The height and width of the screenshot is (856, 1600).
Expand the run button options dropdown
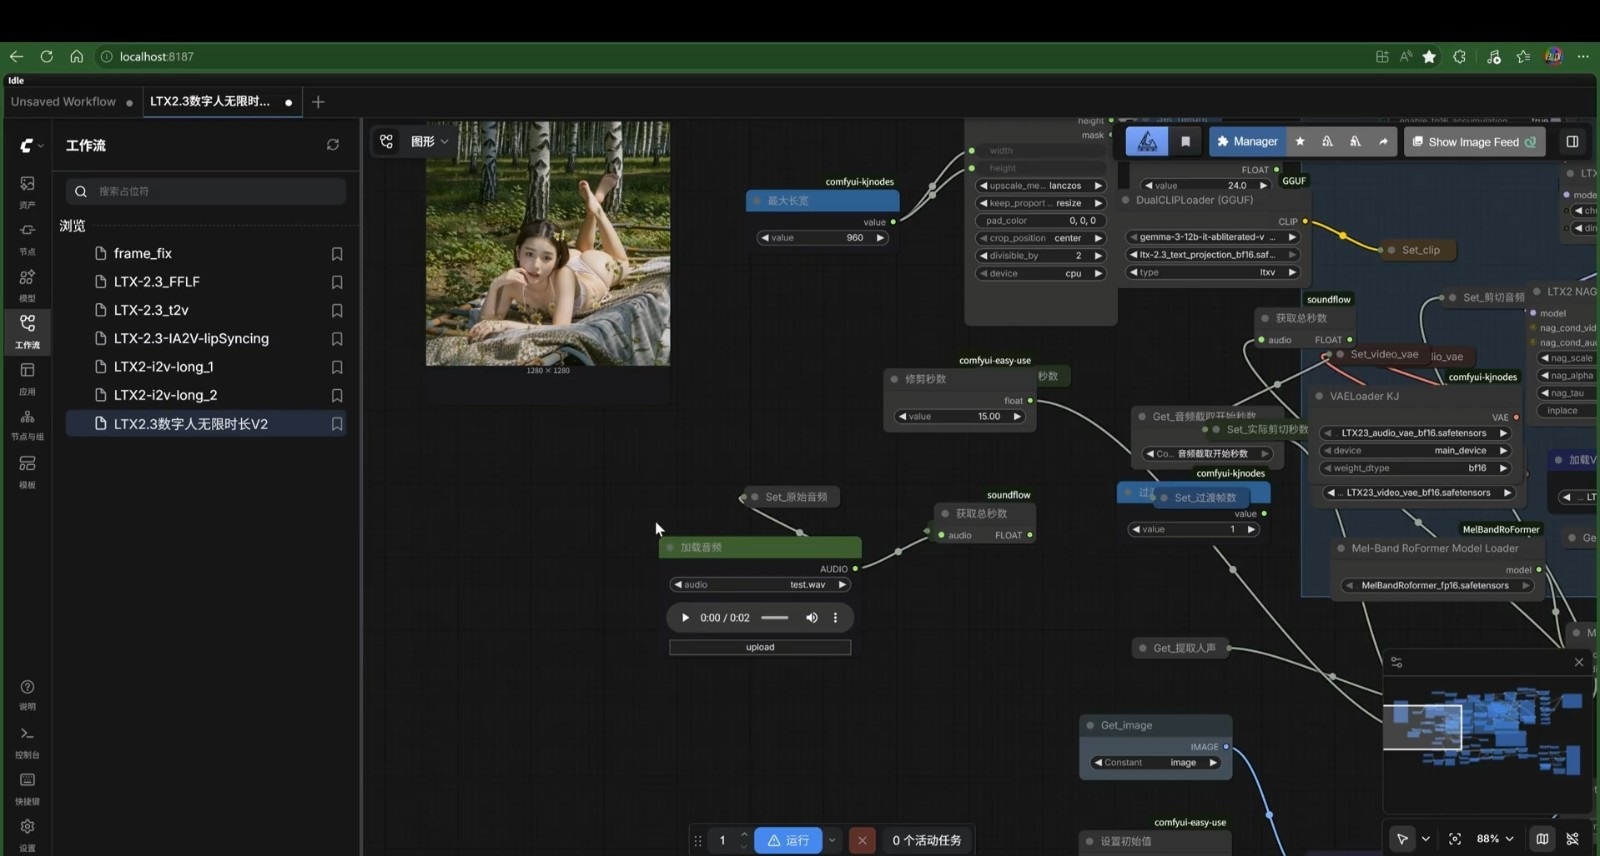tap(832, 841)
